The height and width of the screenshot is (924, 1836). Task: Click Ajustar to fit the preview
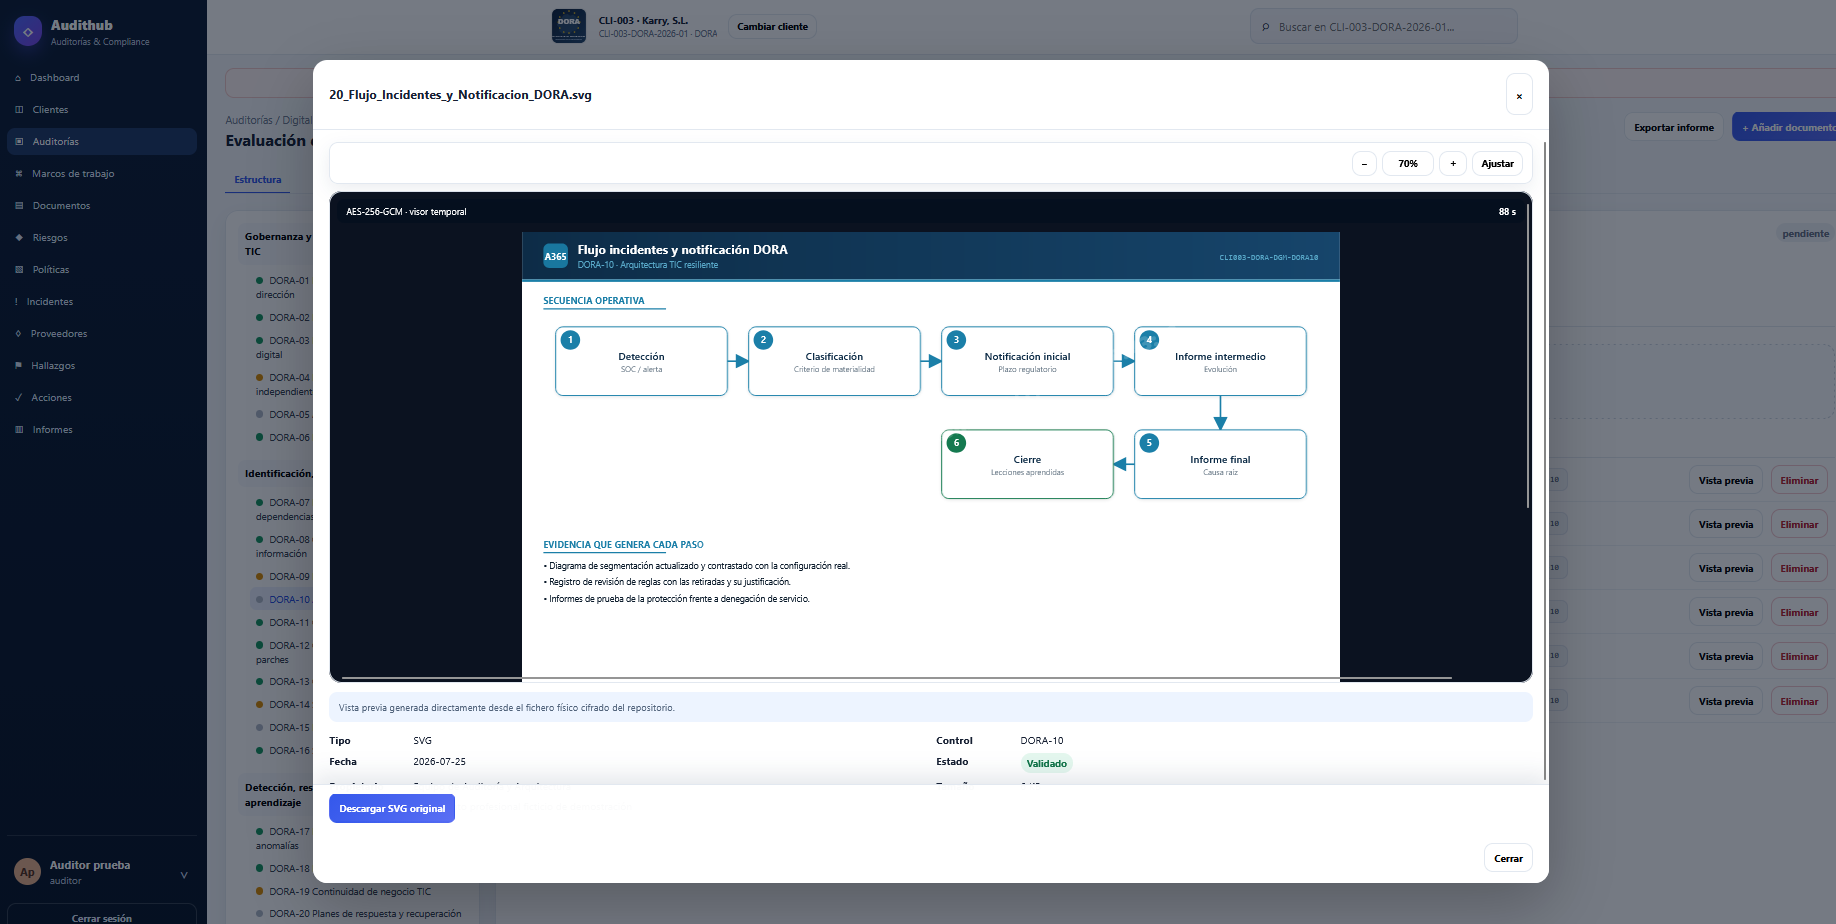1497,164
